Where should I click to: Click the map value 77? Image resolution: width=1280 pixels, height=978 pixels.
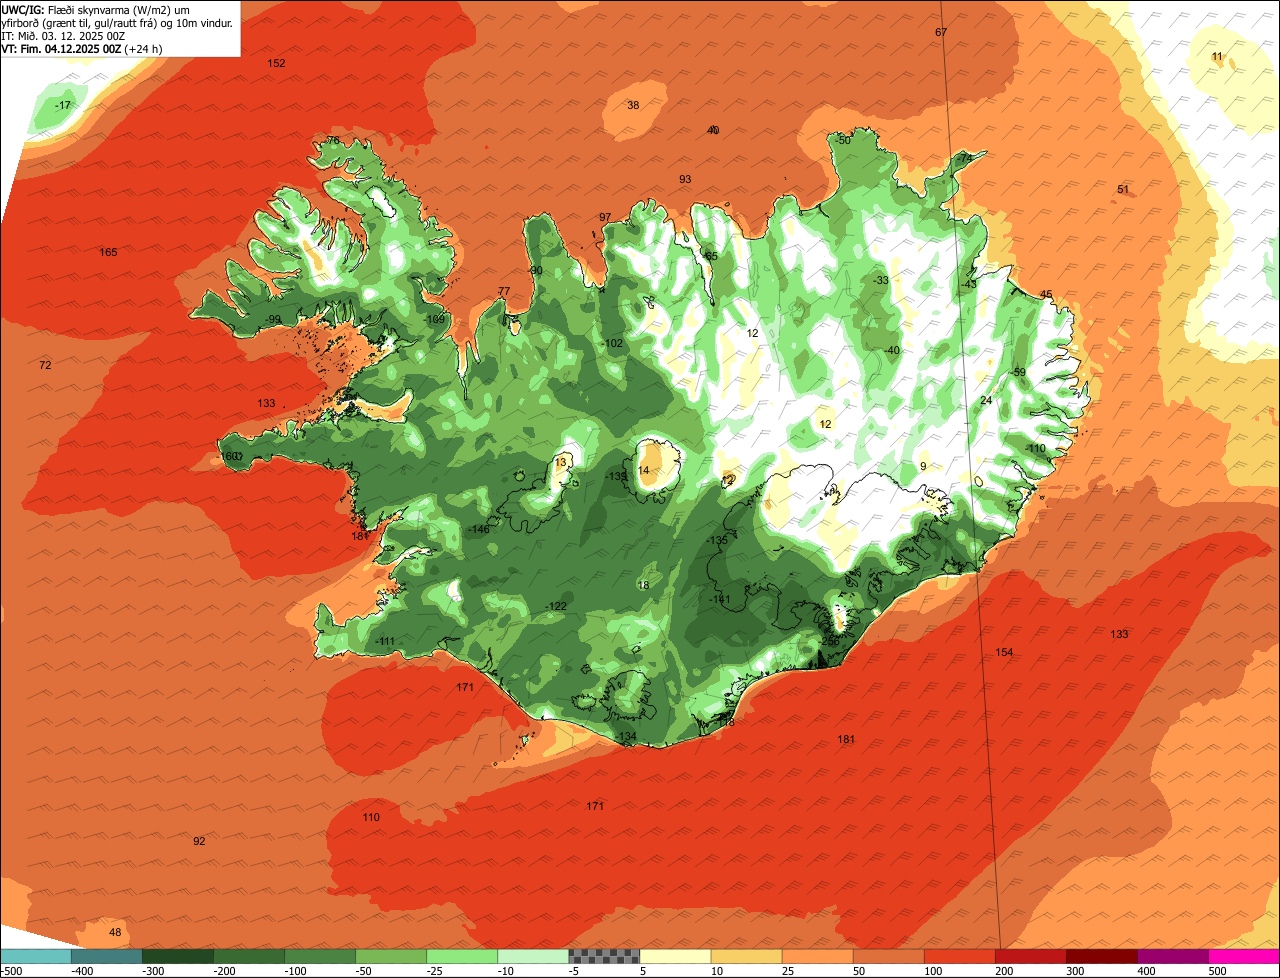pos(504,291)
